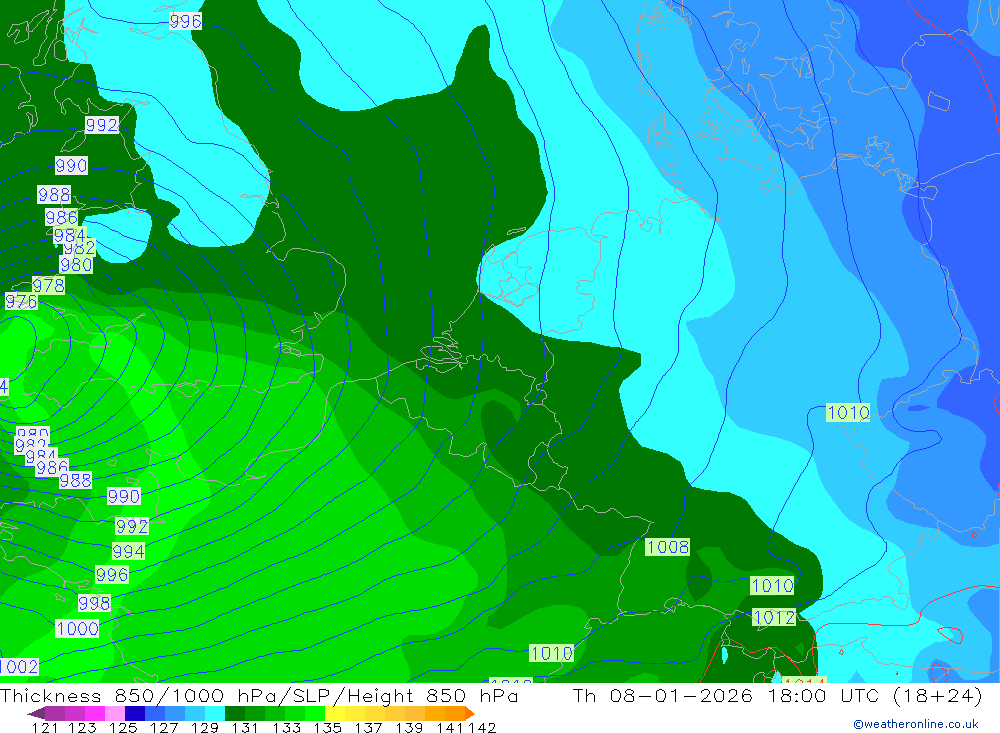
Task: Click the 125 value on the legend scale
Action: 123,728
